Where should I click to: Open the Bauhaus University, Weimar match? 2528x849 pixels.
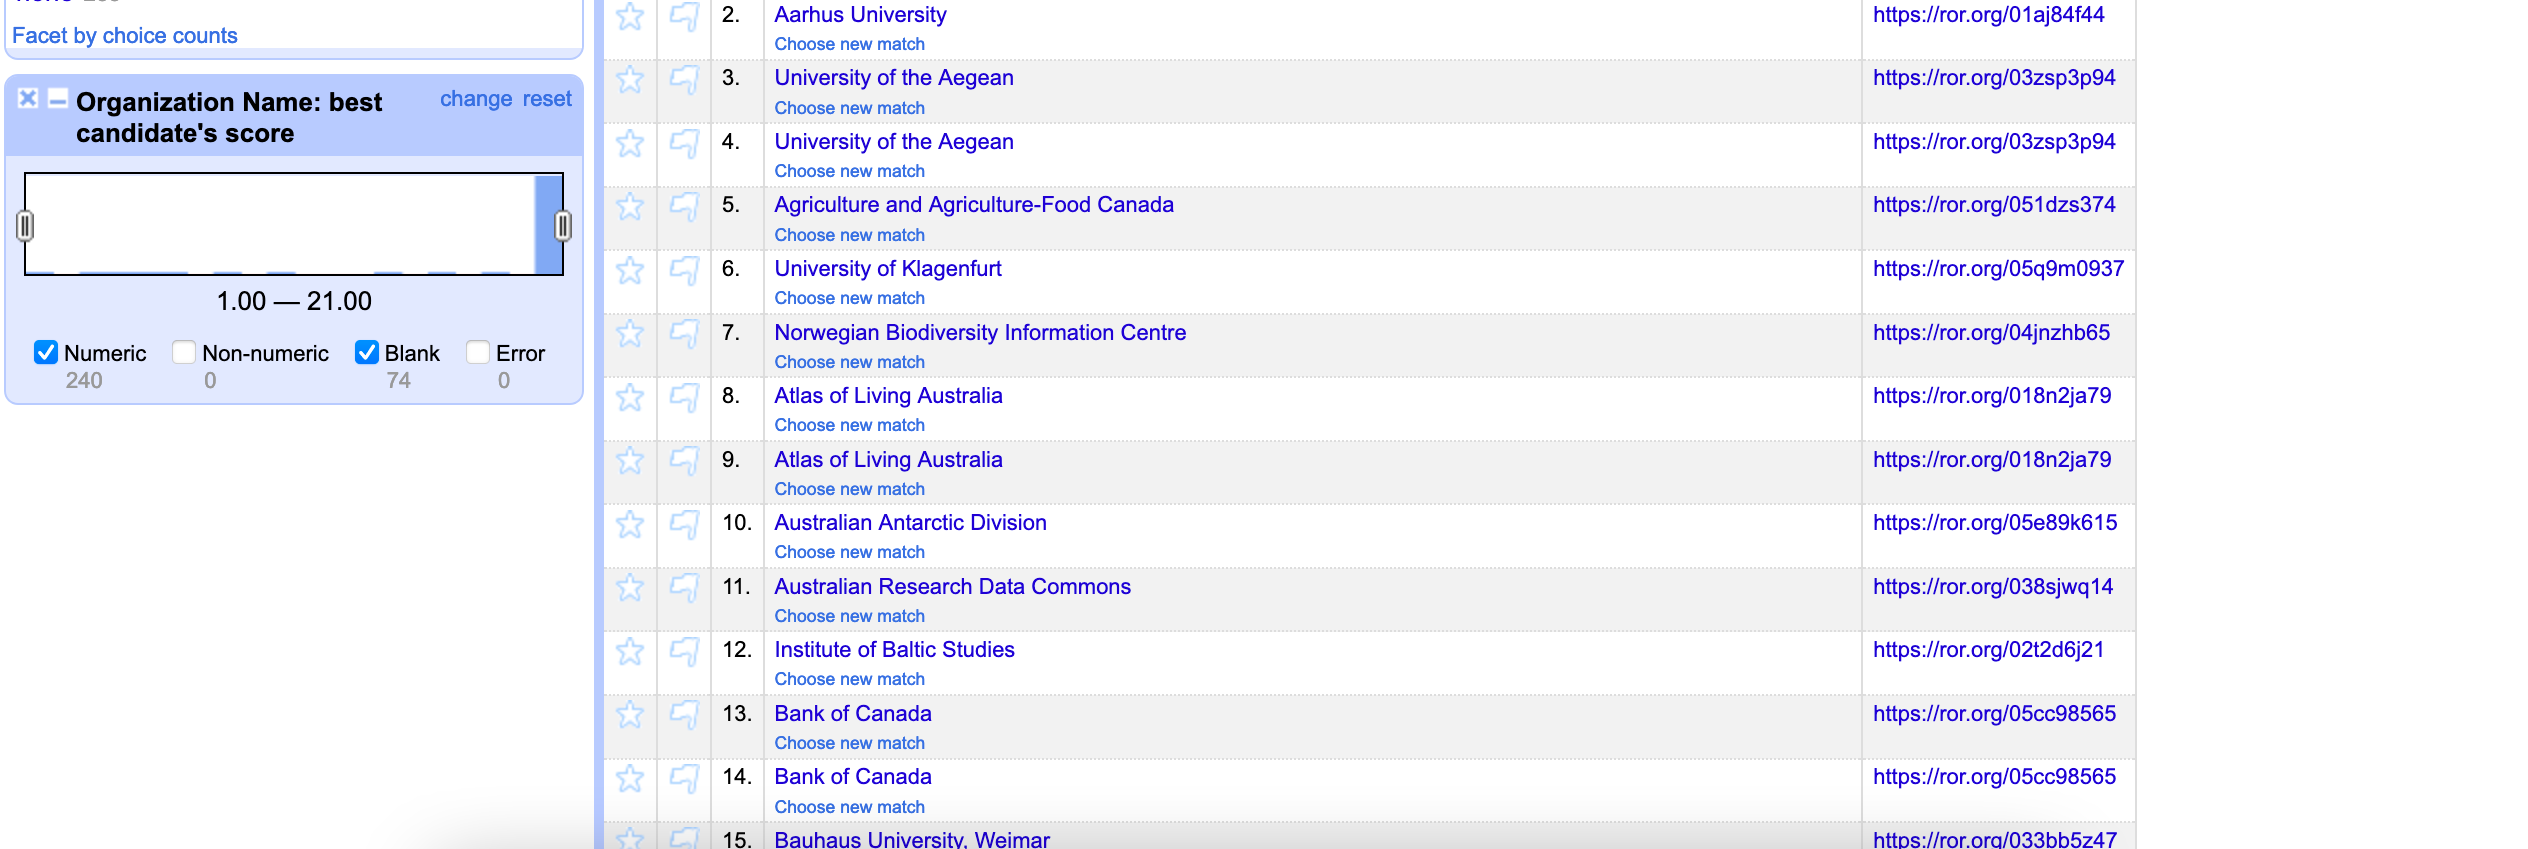point(912,840)
